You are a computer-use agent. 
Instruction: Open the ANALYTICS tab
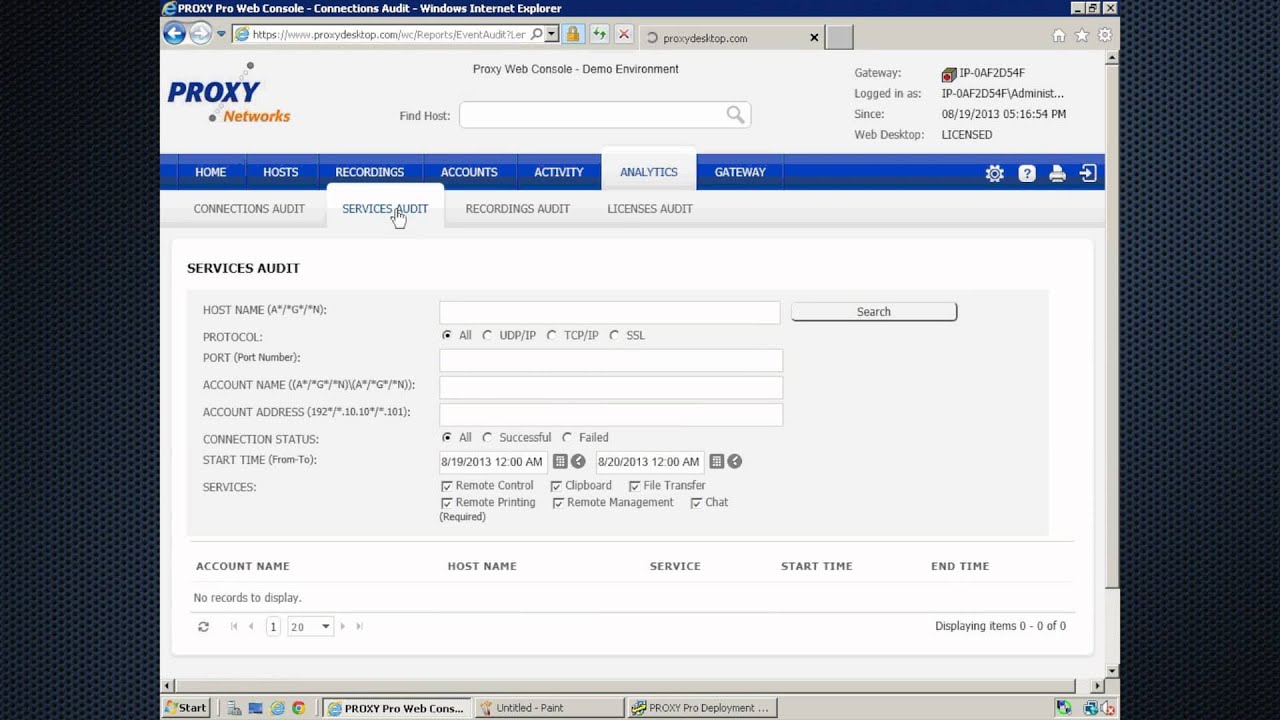[x=649, y=172]
